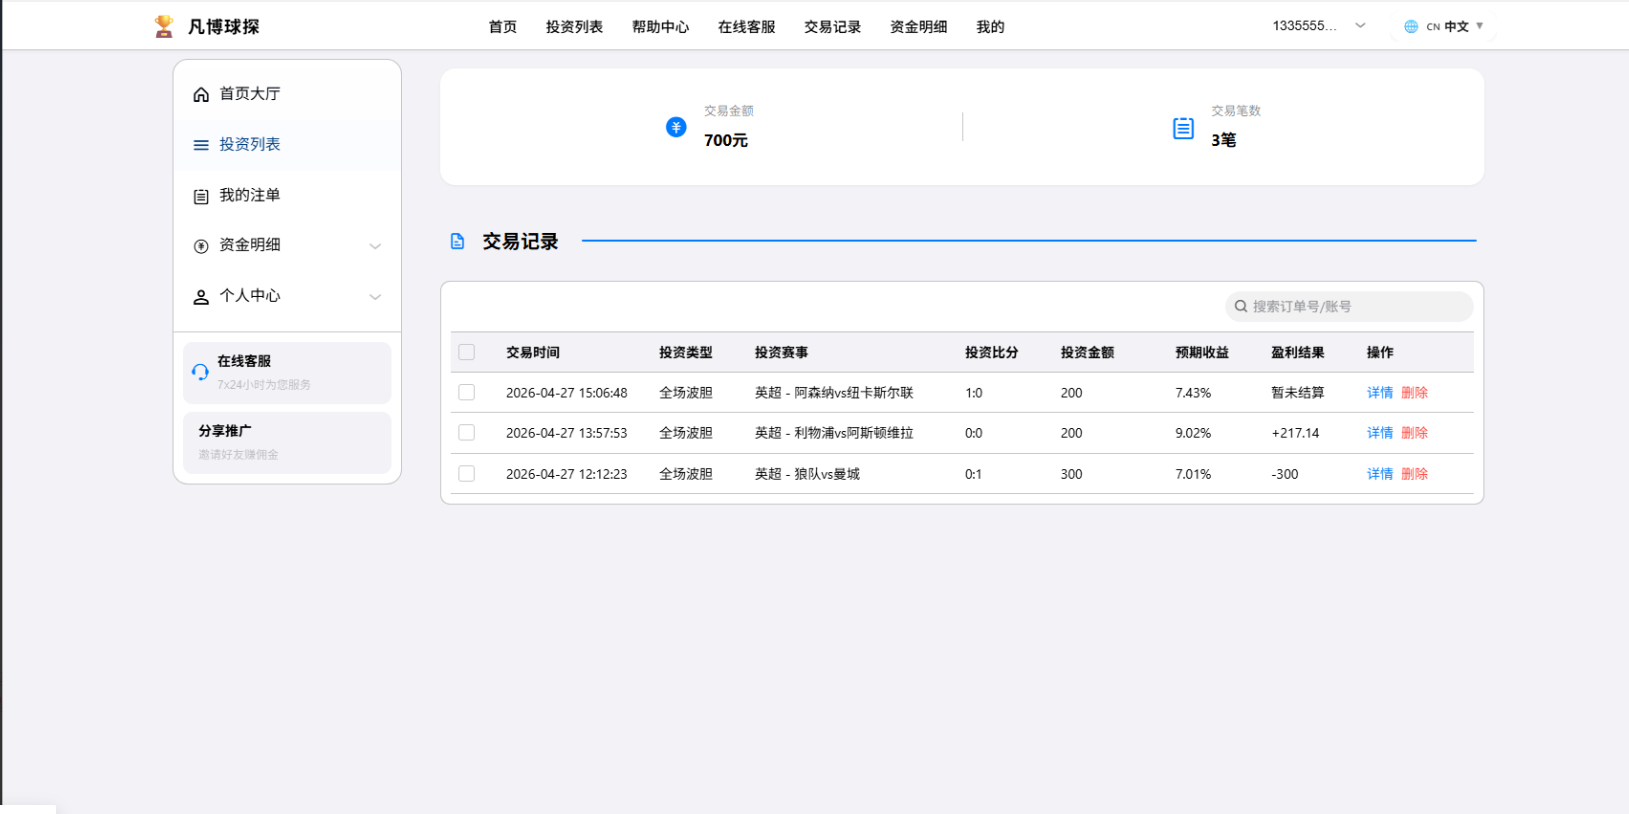Viewport: 1629px width, 814px height.
Task: Click the 7.43% expected return cell
Action: click(x=1193, y=393)
